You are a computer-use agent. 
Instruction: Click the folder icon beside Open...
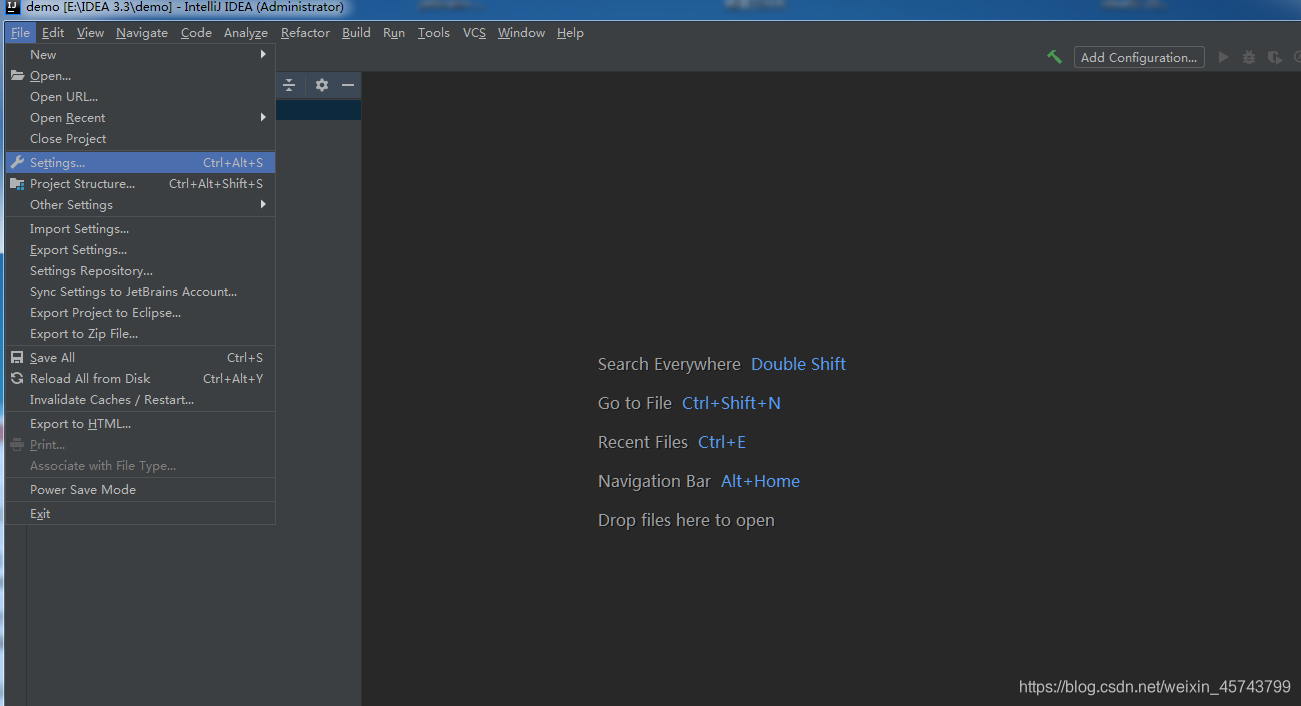(17, 76)
